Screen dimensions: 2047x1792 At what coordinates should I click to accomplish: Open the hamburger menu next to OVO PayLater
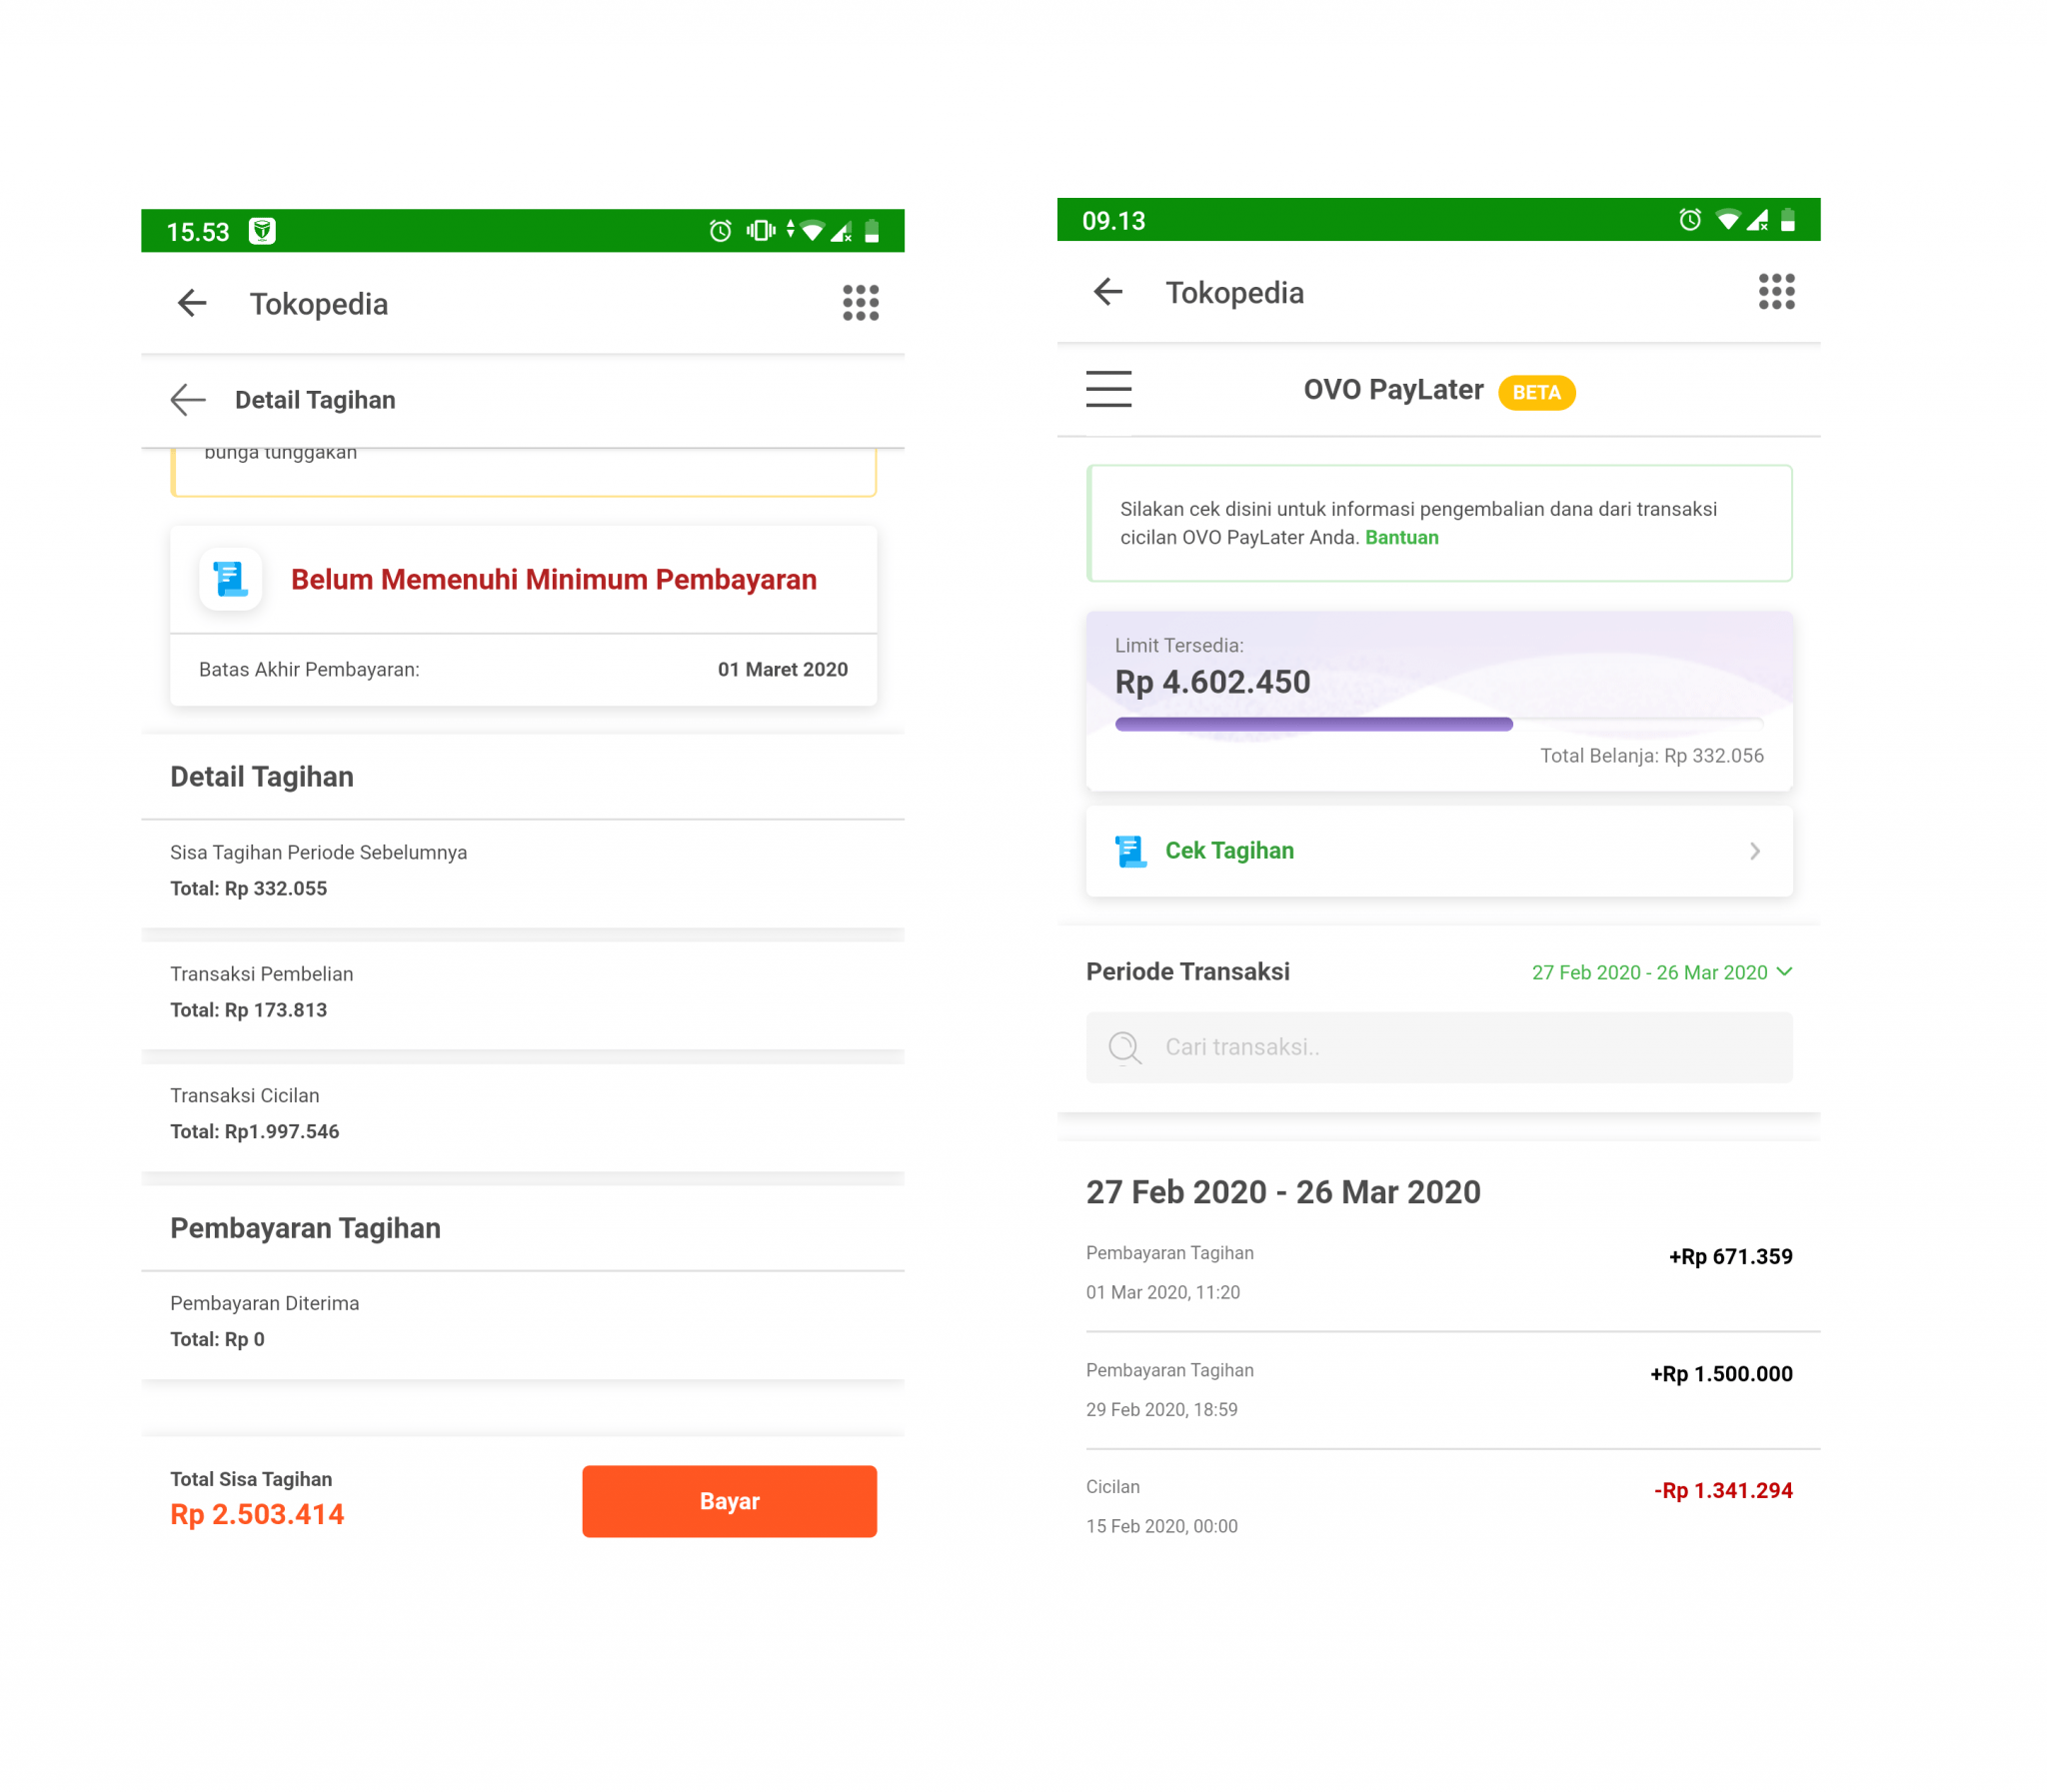1108,390
